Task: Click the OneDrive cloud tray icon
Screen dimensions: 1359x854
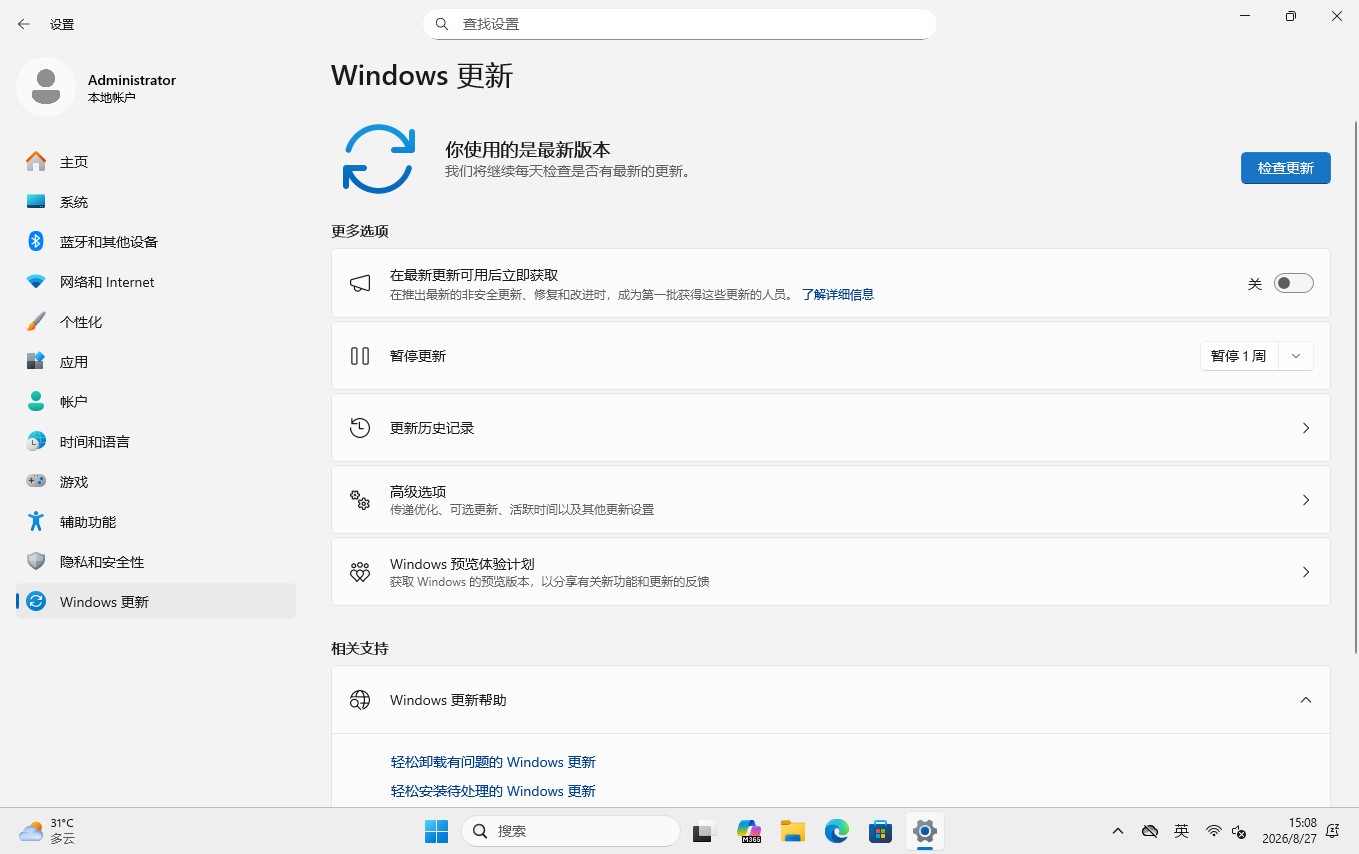Action: pos(1150,831)
